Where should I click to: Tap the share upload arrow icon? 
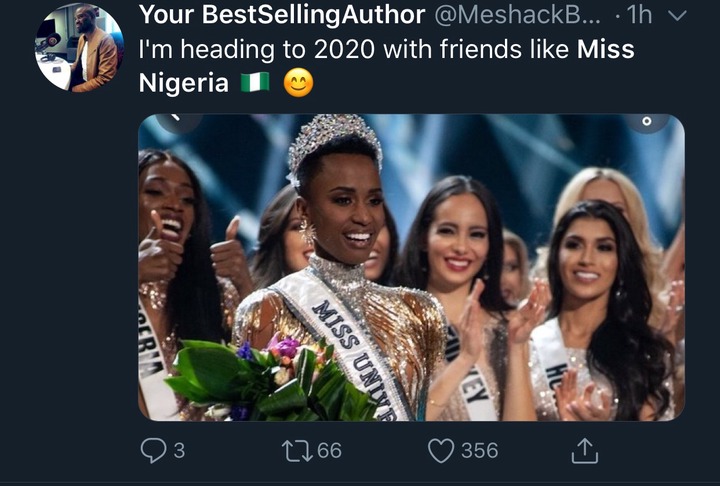point(583,451)
